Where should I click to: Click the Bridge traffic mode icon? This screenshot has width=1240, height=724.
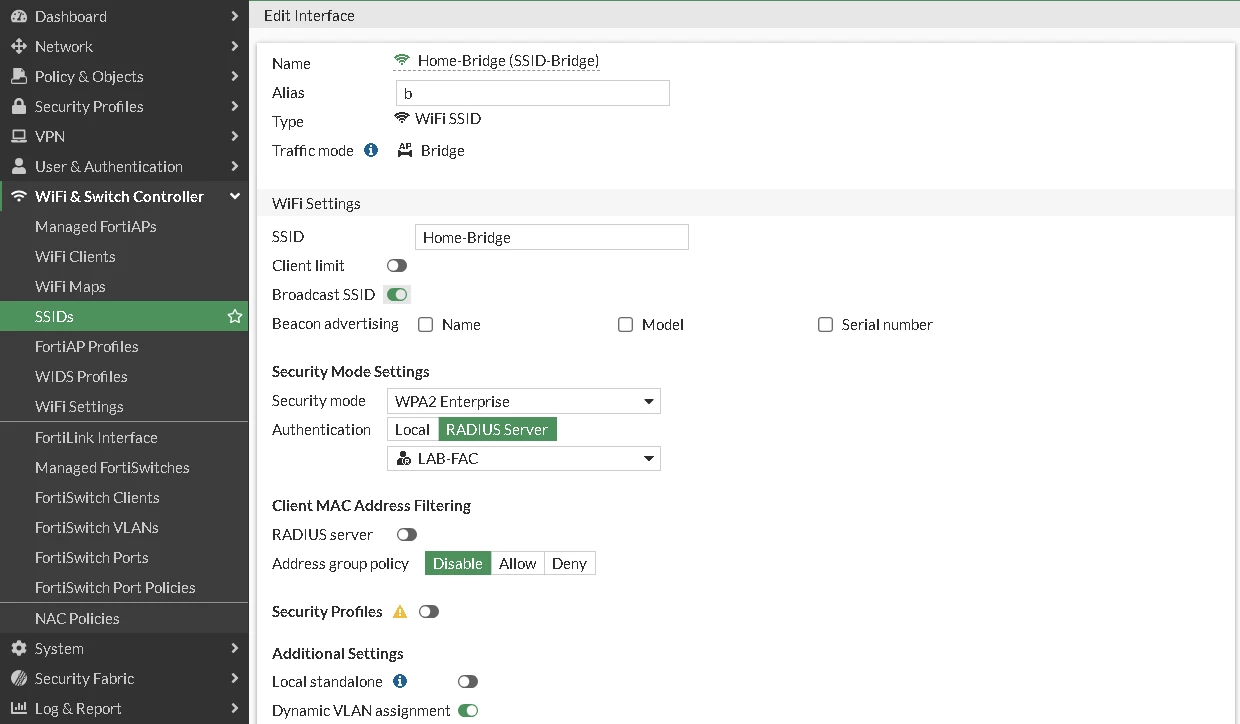405,150
